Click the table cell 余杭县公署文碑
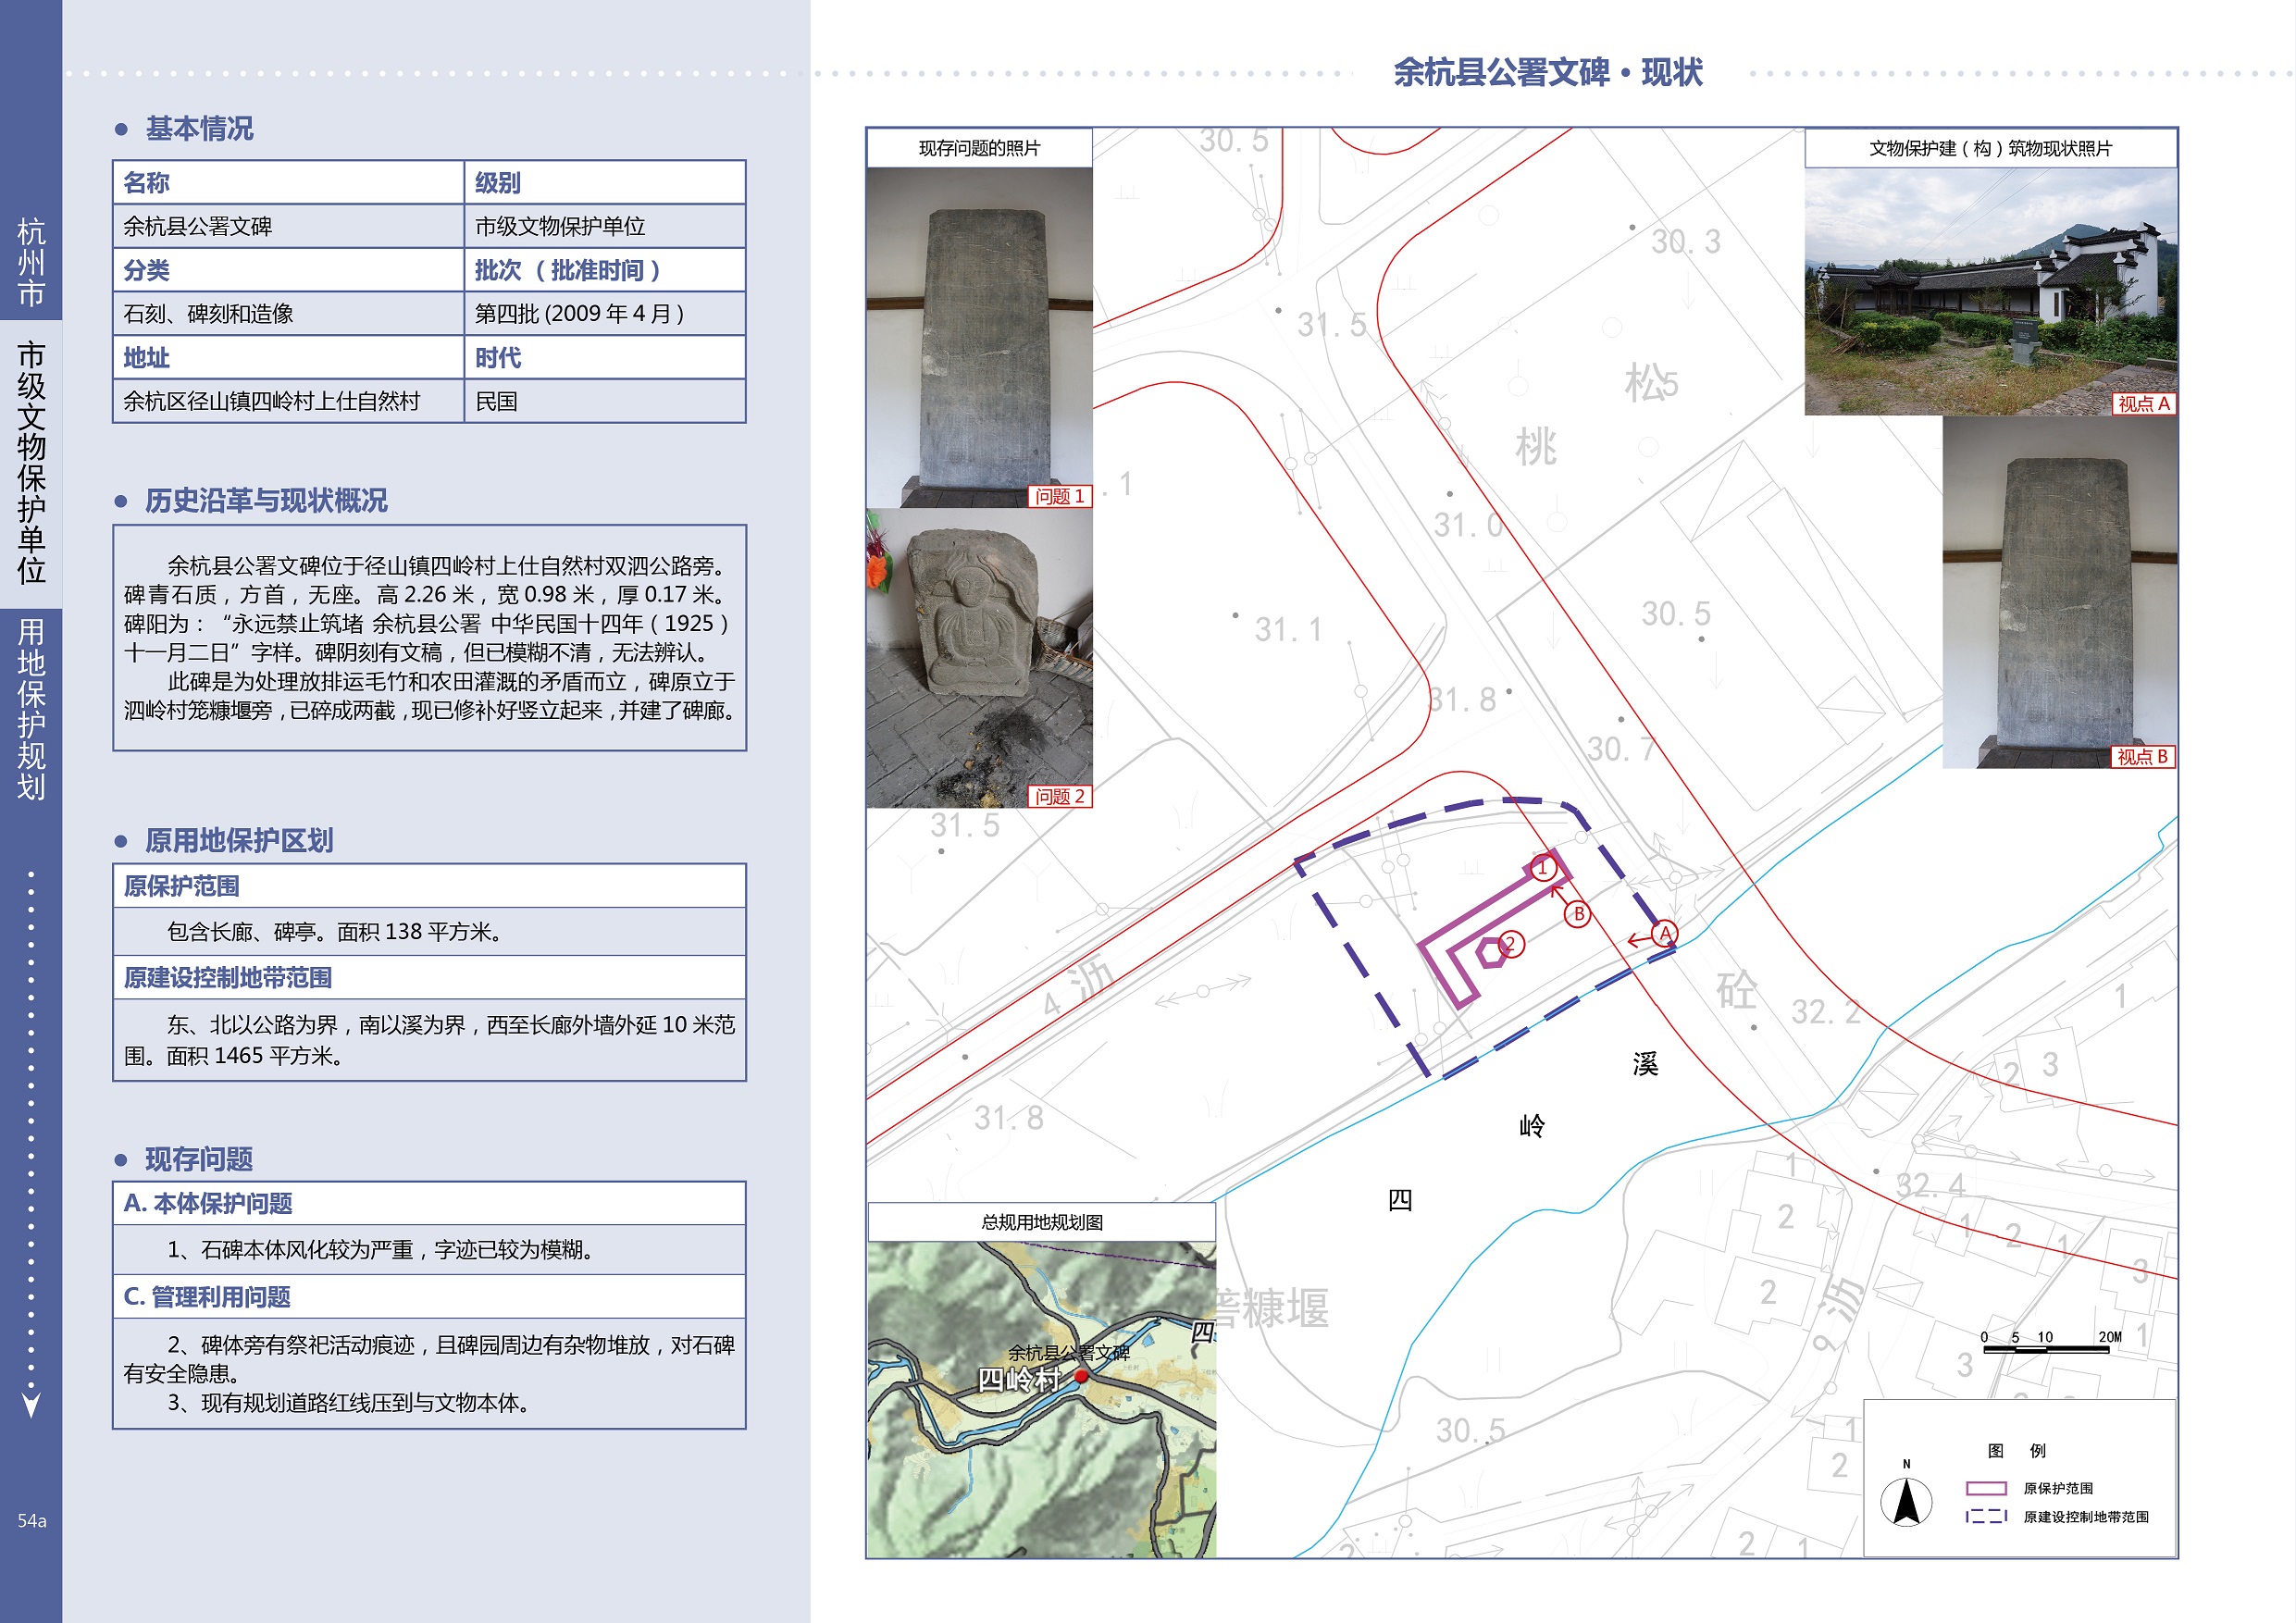The width and height of the screenshot is (2296, 1623). [289, 227]
